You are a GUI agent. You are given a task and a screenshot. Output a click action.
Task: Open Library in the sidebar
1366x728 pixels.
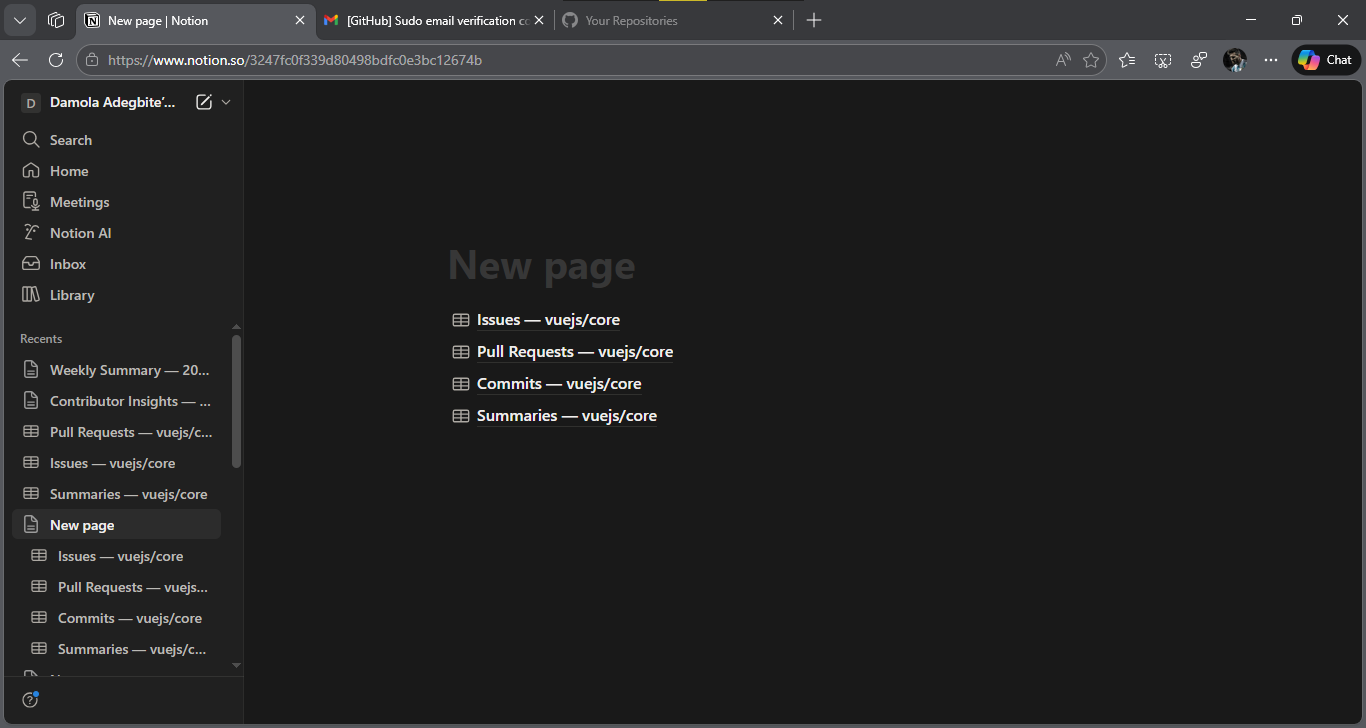[116, 295]
